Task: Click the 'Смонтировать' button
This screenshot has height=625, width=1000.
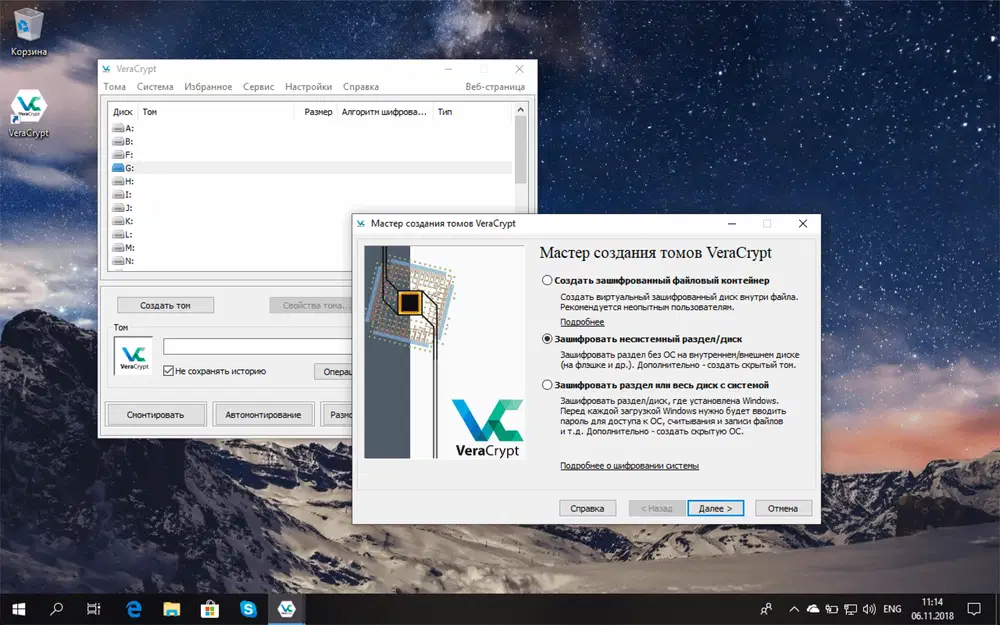Action: [155, 415]
